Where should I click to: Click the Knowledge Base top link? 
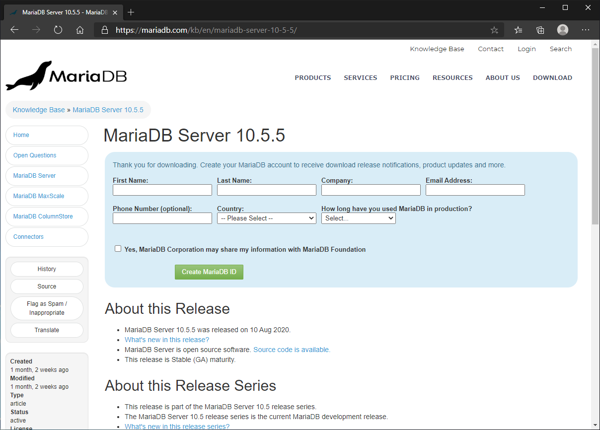(437, 49)
